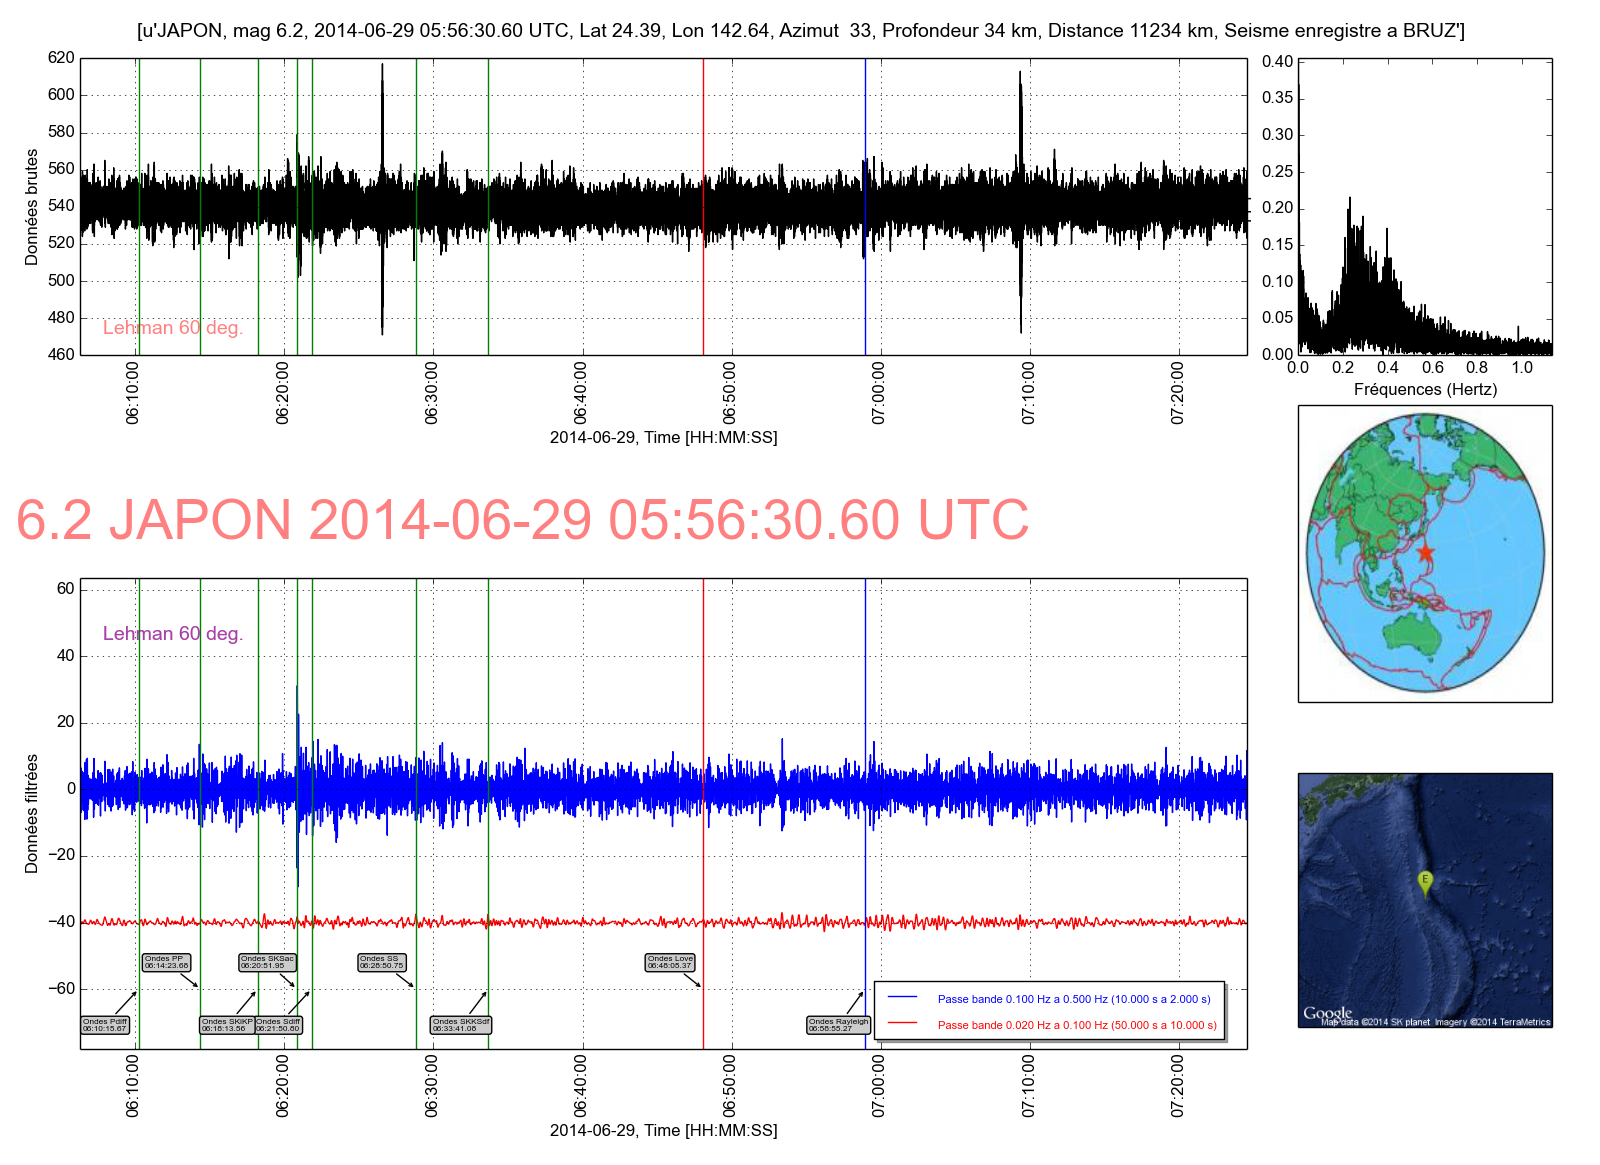
Task: Click the Ondes SKKSdf annotation label
Action: pyautogui.click(x=461, y=1025)
